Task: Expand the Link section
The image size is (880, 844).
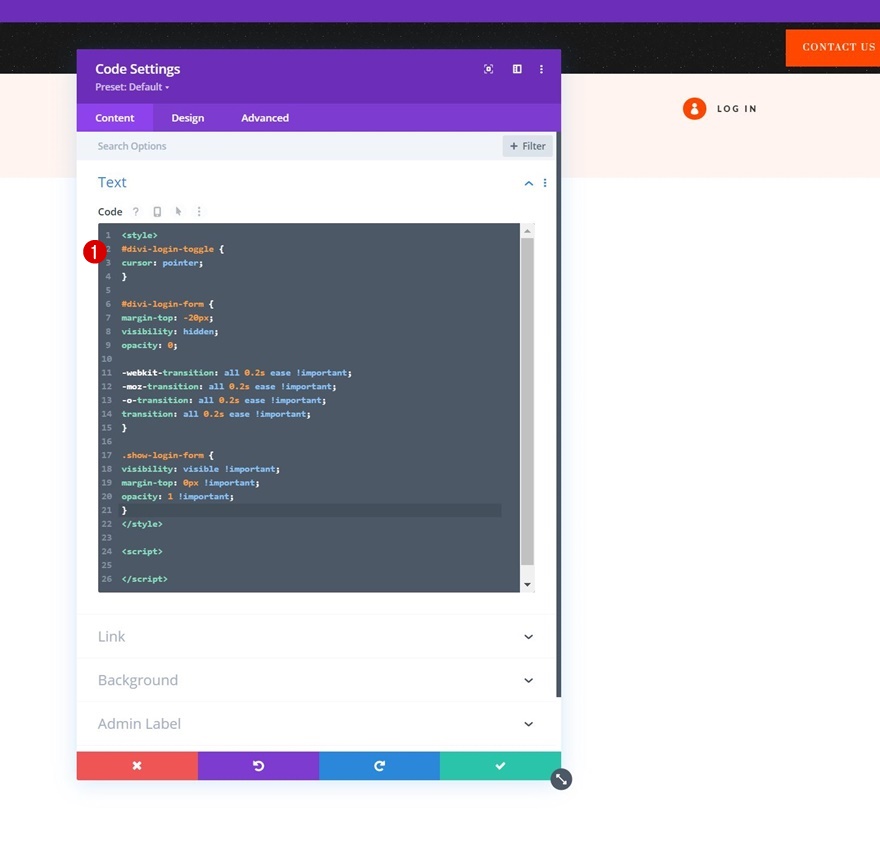Action: (x=316, y=636)
